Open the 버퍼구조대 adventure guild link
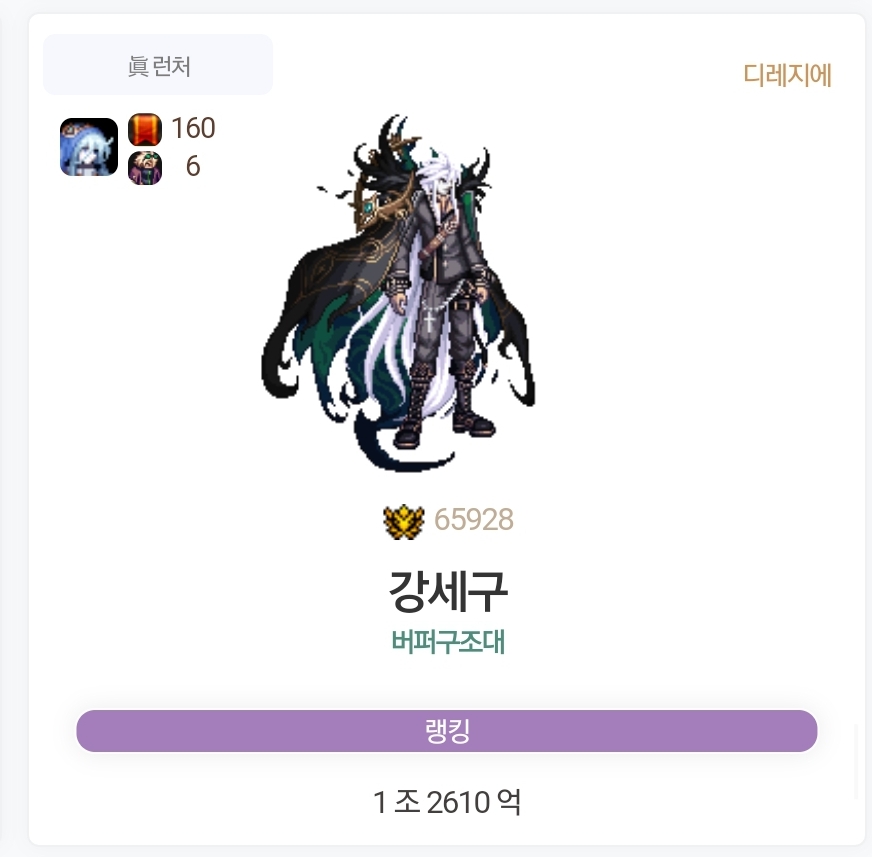The width and height of the screenshot is (872, 857). (448, 642)
